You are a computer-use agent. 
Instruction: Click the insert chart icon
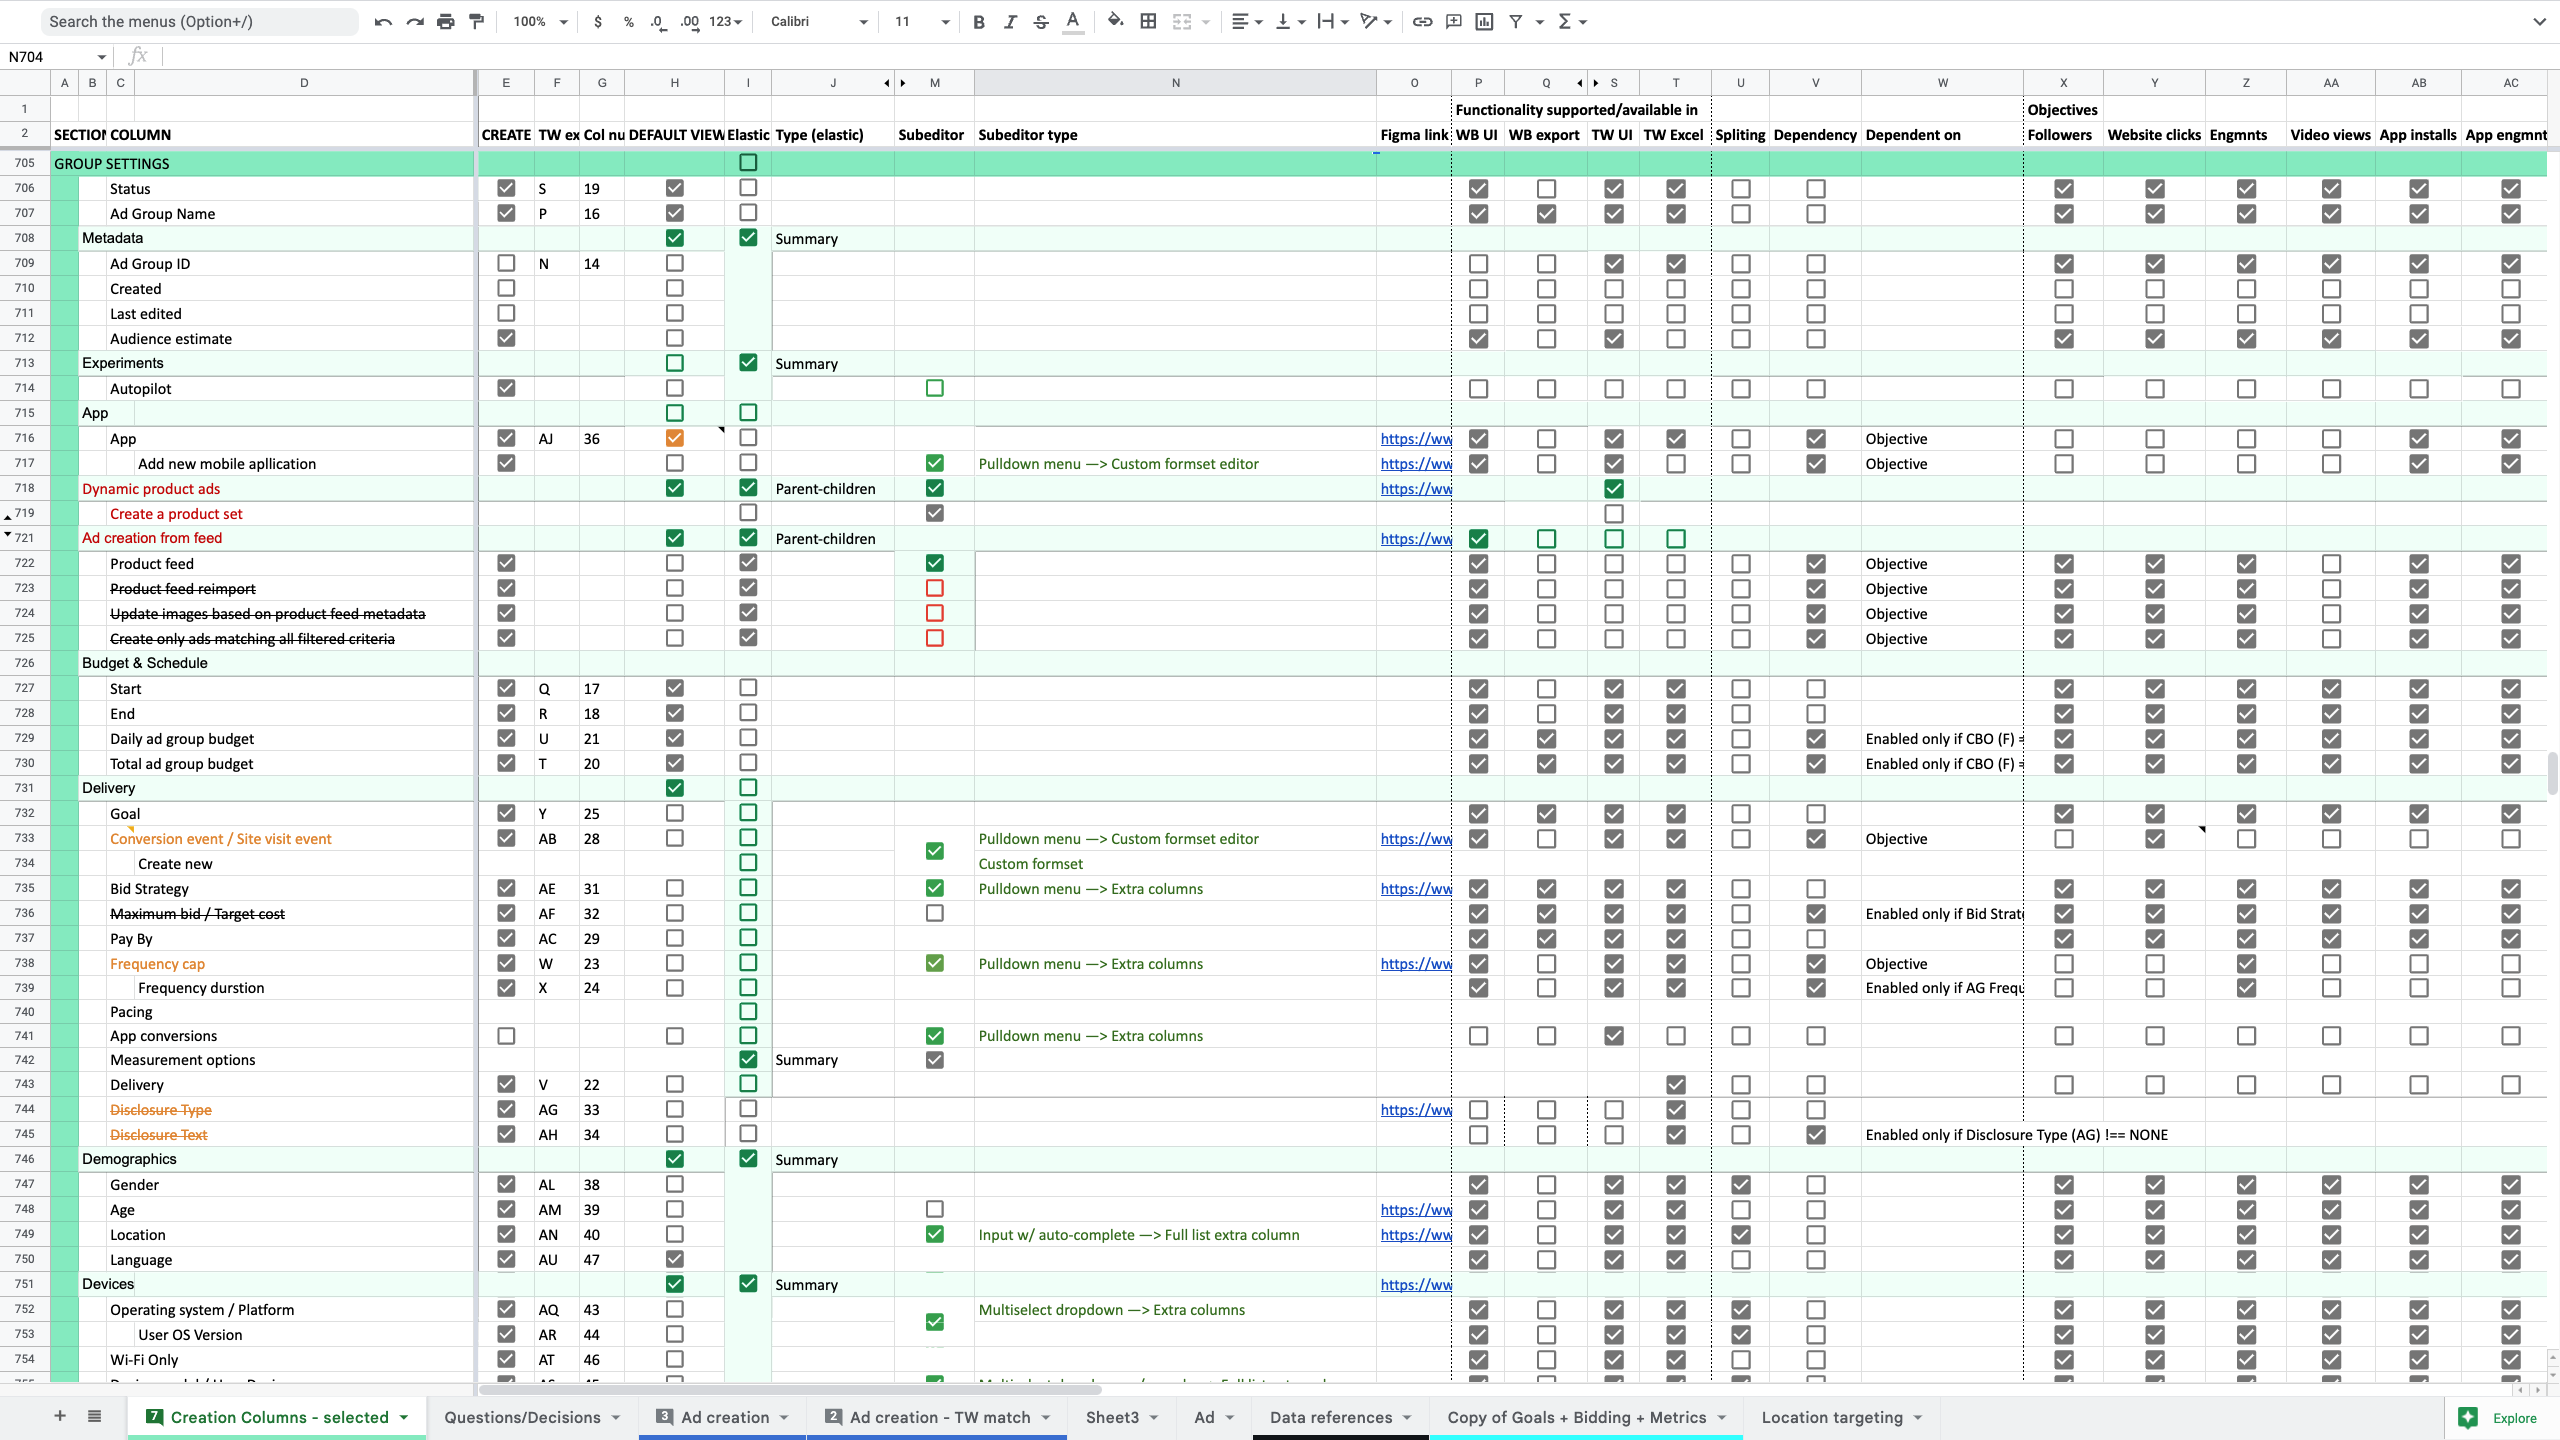(1484, 21)
